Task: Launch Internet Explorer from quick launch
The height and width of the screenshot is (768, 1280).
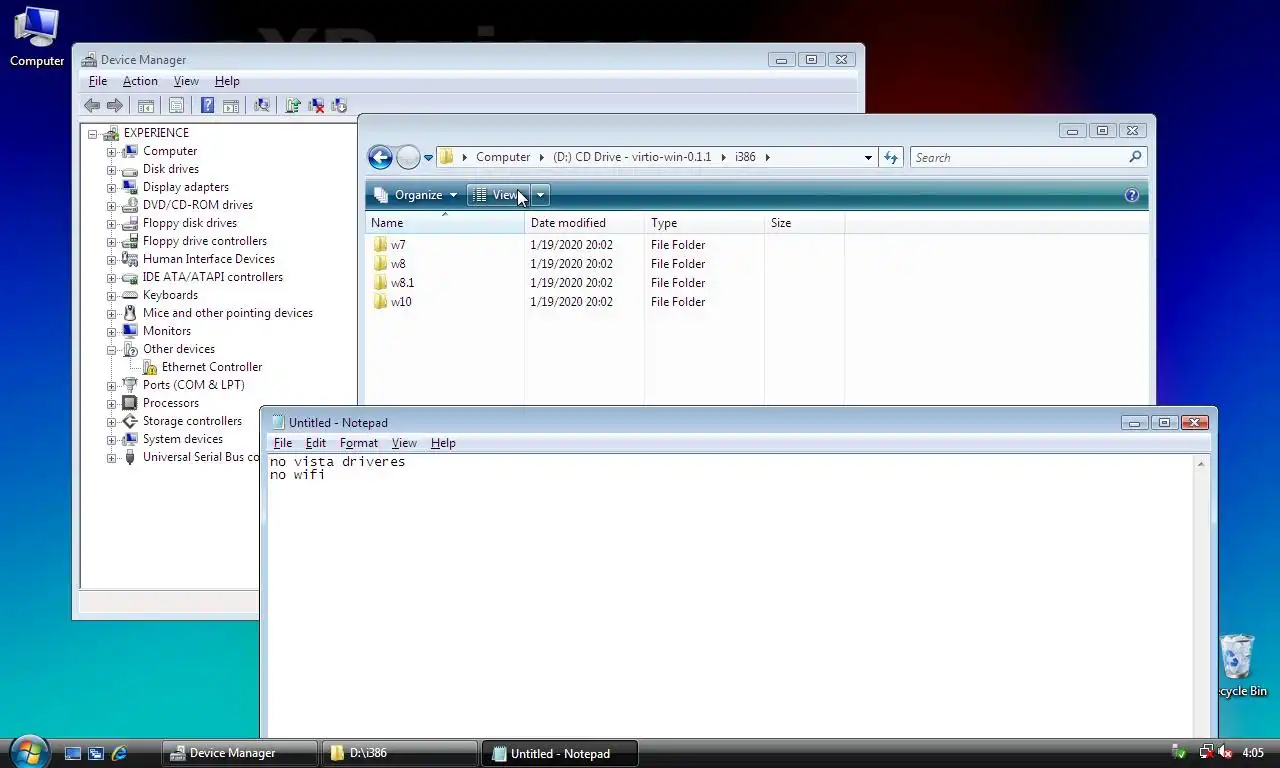Action: click(120, 753)
